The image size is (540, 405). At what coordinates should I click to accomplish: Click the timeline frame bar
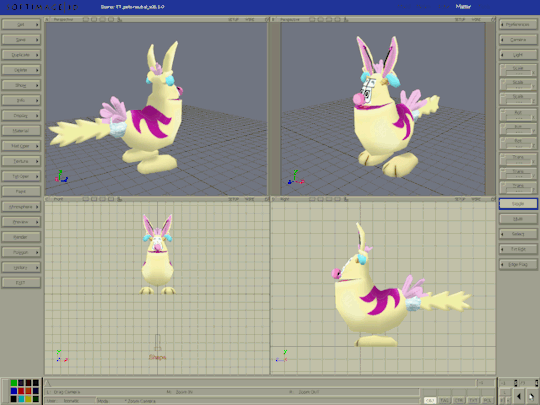click(x=260, y=383)
